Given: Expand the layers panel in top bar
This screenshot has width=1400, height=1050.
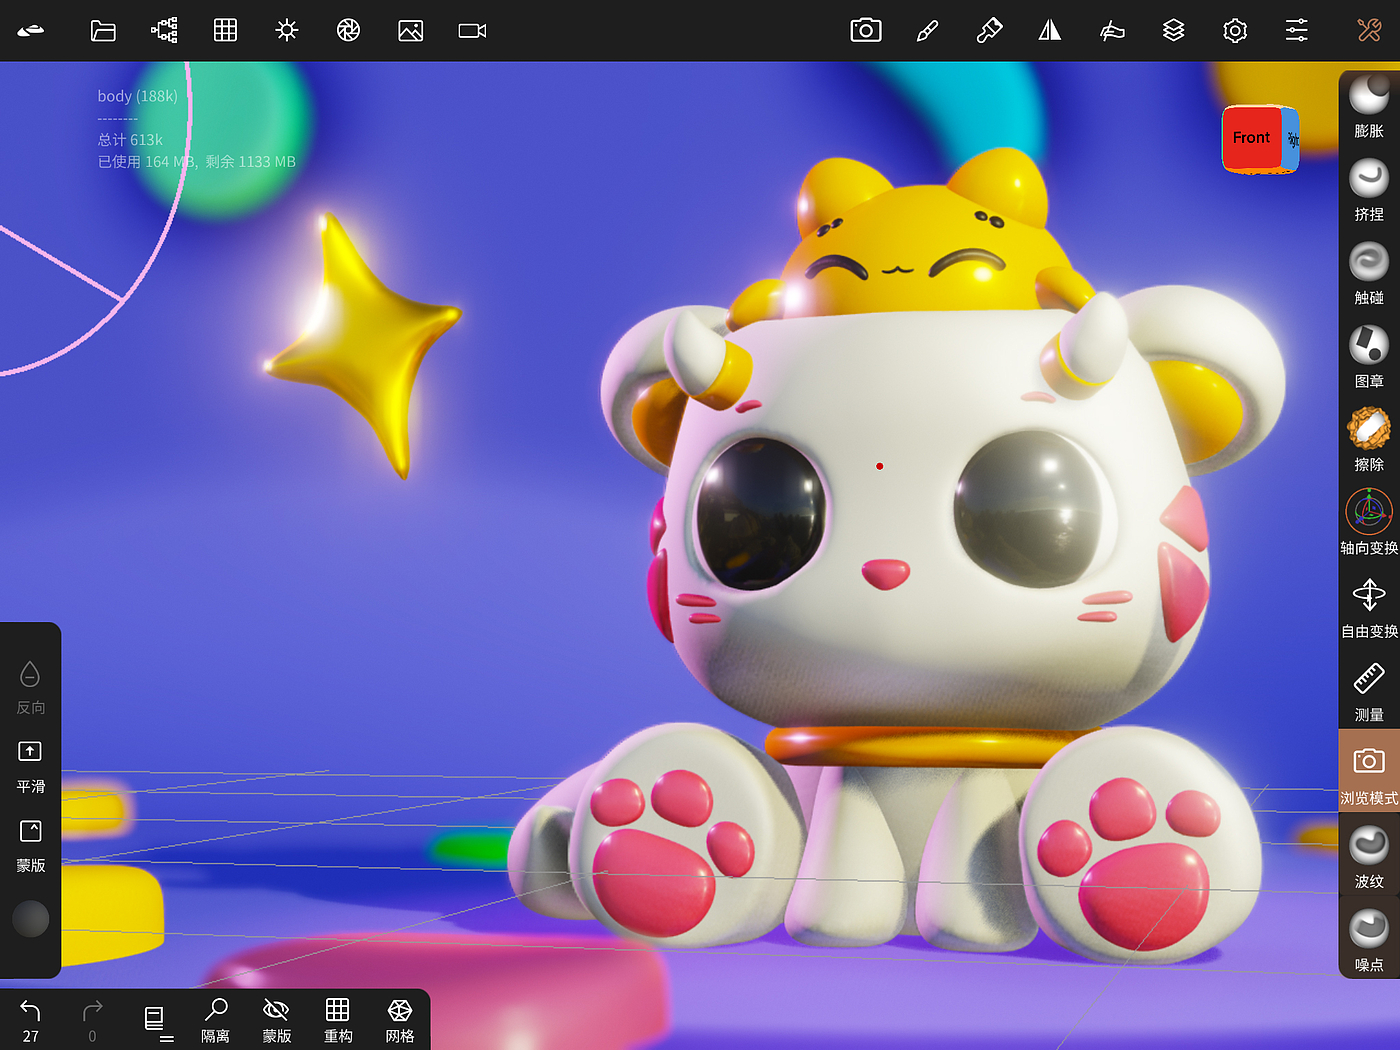Looking at the screenshot, I should (x=1173, y=31).
